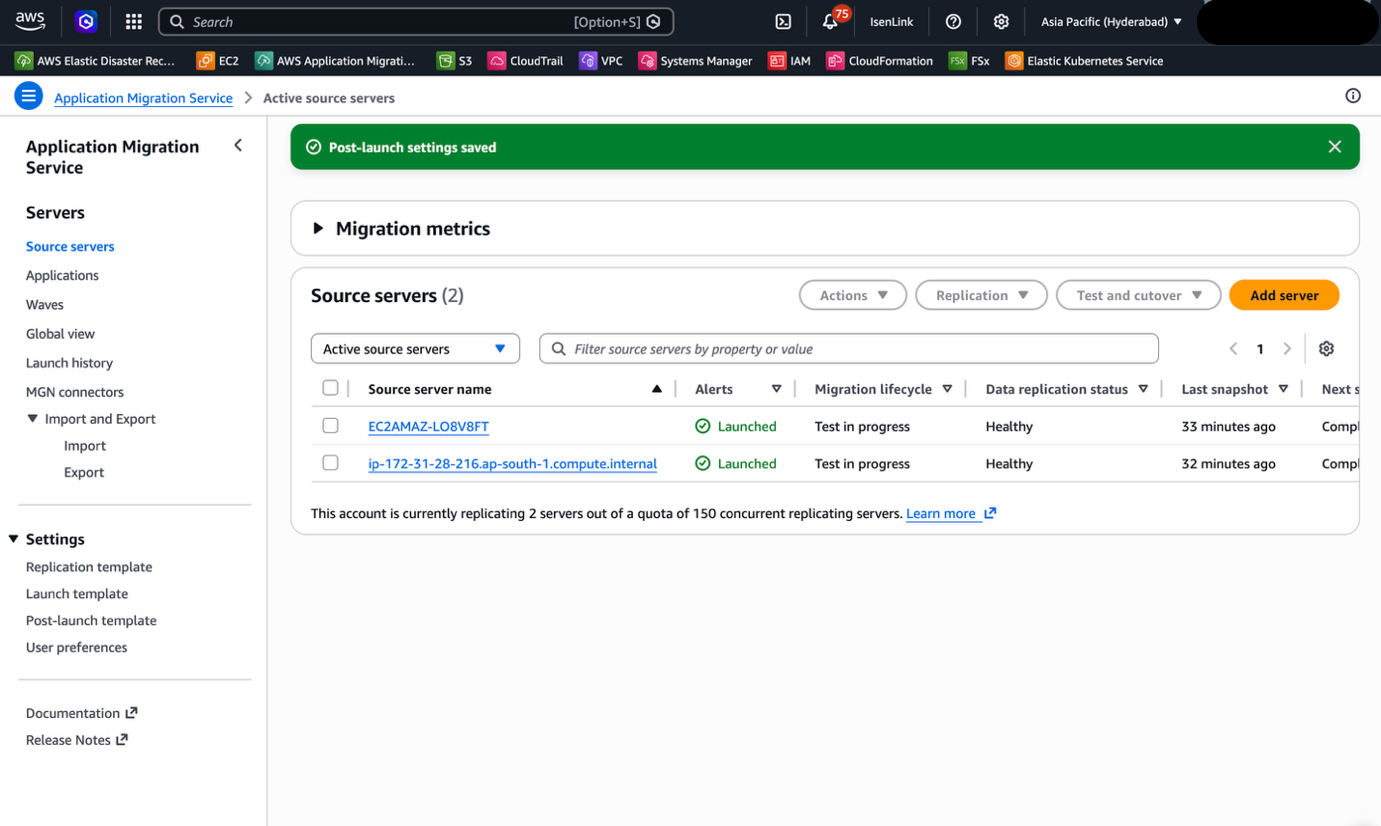Check the EC2AMAZ-LO8V8FT row checkbox
The width and height of the screenshot is (1381, 826).
point(330,426)
